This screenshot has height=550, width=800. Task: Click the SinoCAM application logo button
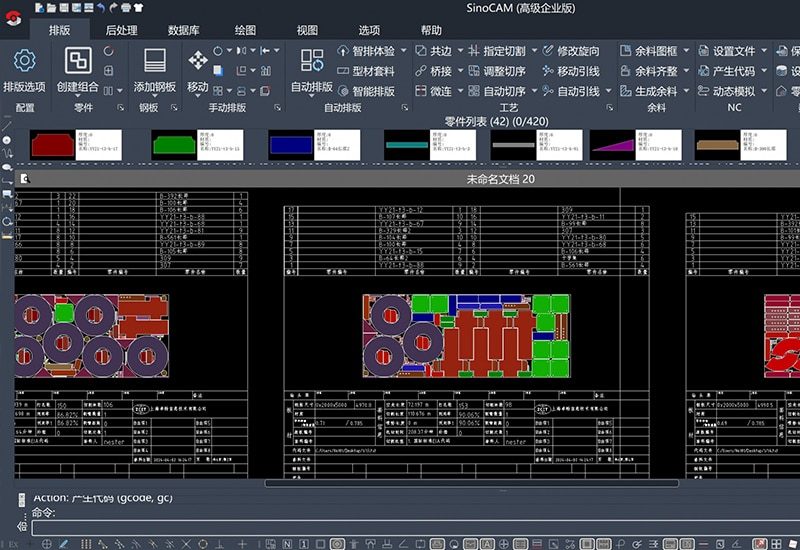click(x=13, y=18)
